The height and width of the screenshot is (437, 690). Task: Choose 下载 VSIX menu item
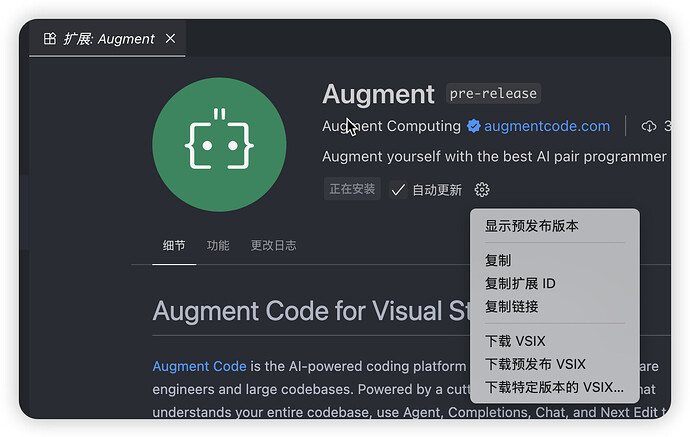coord(554,341)
